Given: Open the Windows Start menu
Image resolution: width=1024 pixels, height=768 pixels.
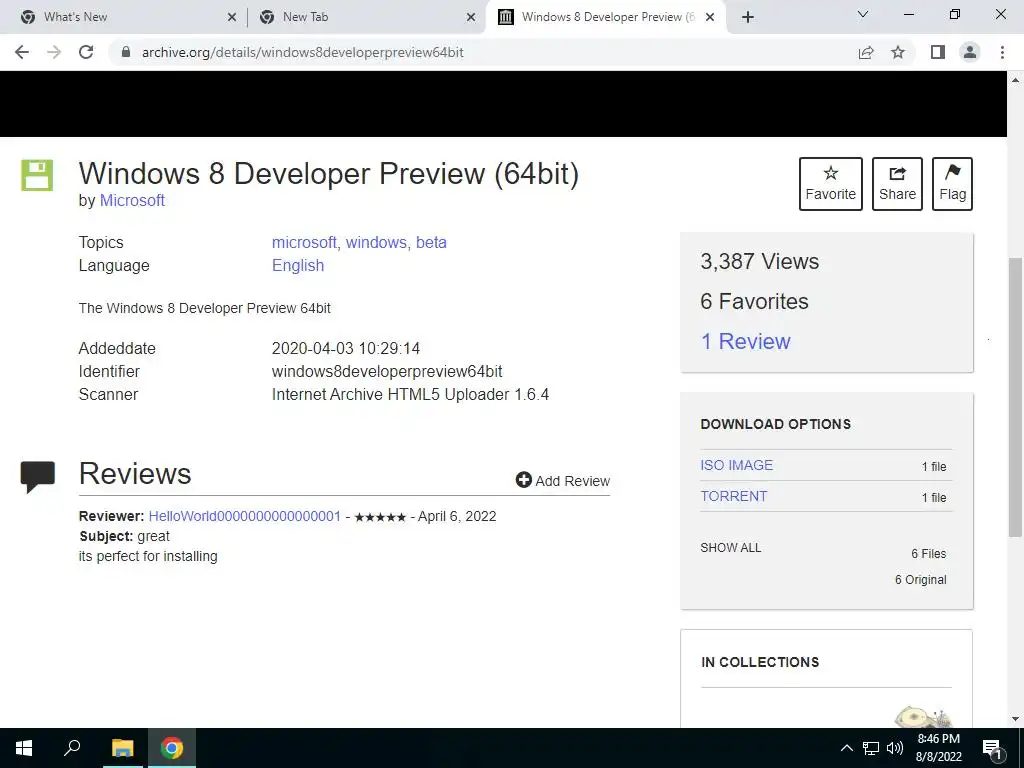Looking at the screenshot, I should tap(24, 748).
